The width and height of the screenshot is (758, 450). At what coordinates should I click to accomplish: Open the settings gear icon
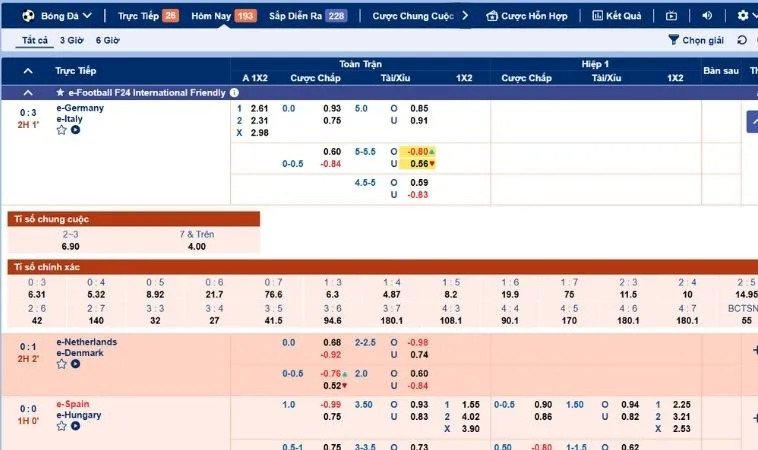741,16
